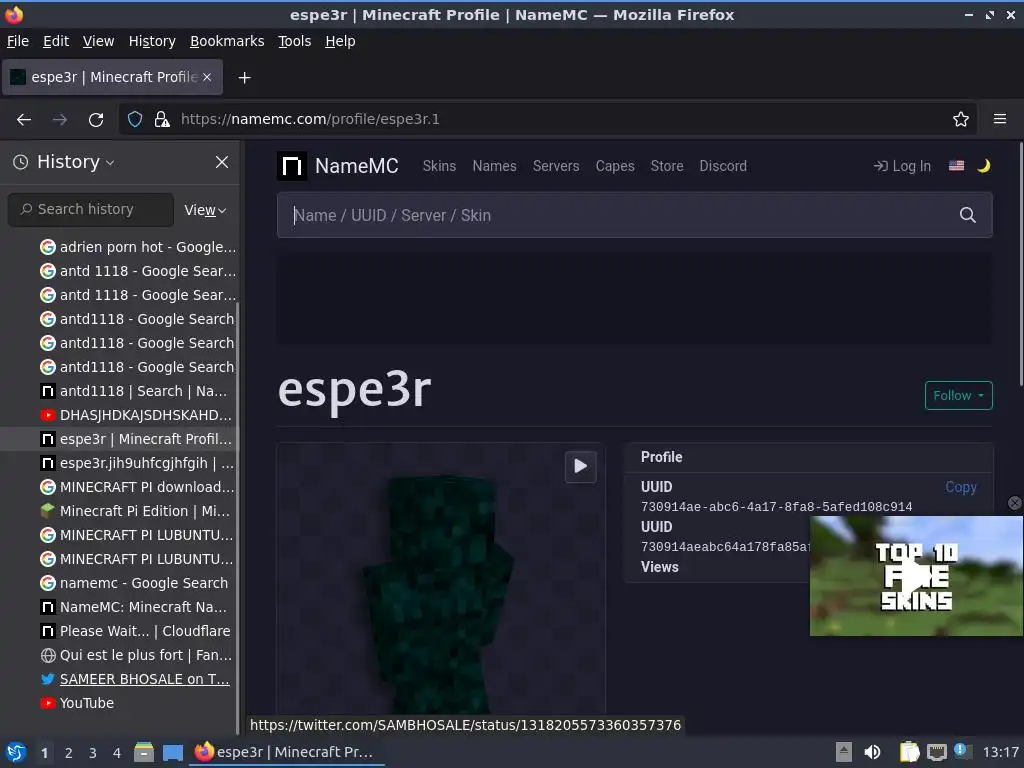1024x768 pixels.
Task: Open the Firefox hamburger menu
Action: 1000,119
